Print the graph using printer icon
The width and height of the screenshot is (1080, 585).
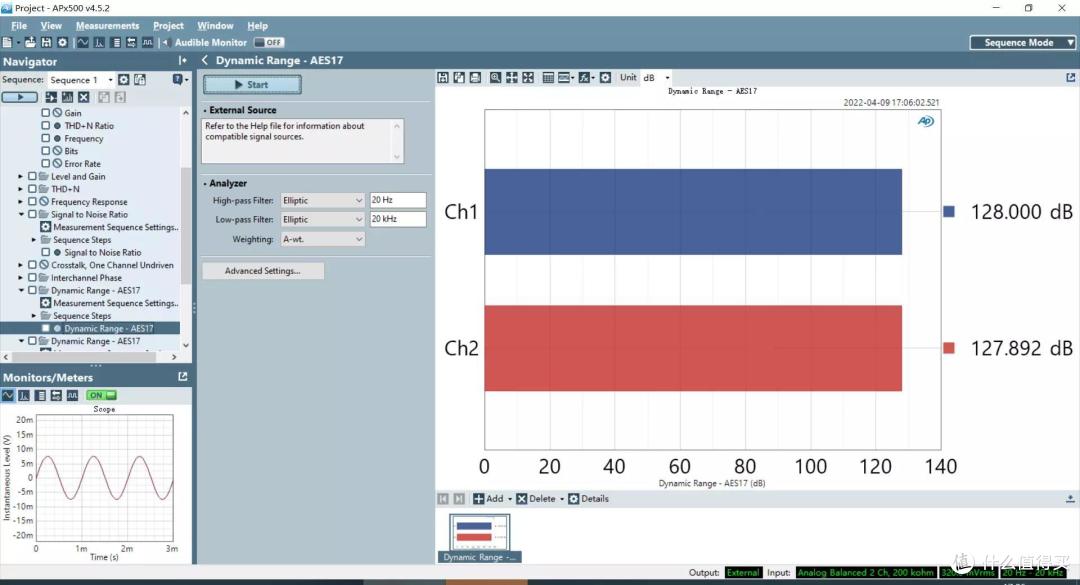tap(475, 78)
